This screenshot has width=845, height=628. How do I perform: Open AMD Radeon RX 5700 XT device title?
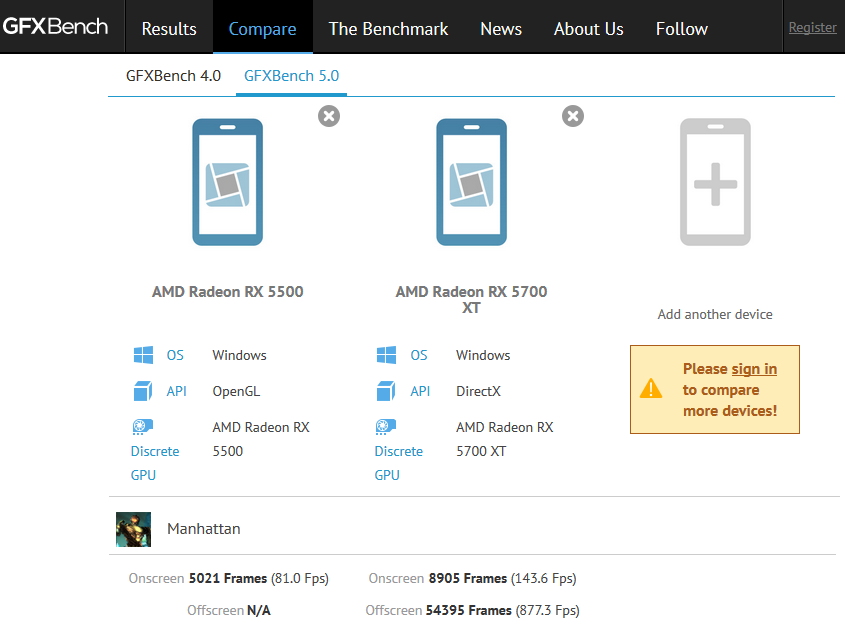472,300
